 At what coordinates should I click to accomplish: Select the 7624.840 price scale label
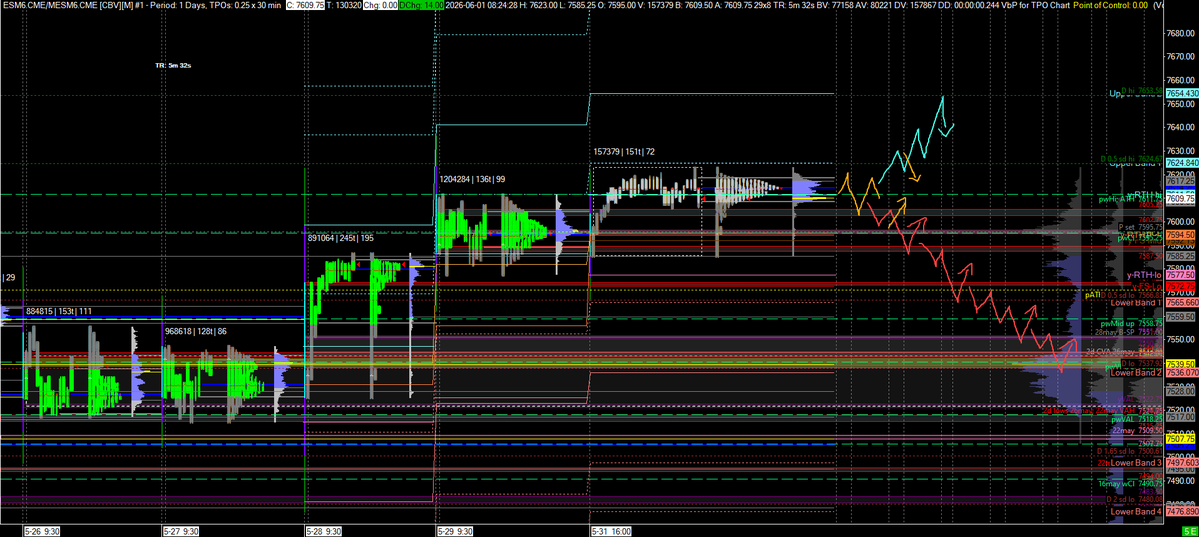1182,163
